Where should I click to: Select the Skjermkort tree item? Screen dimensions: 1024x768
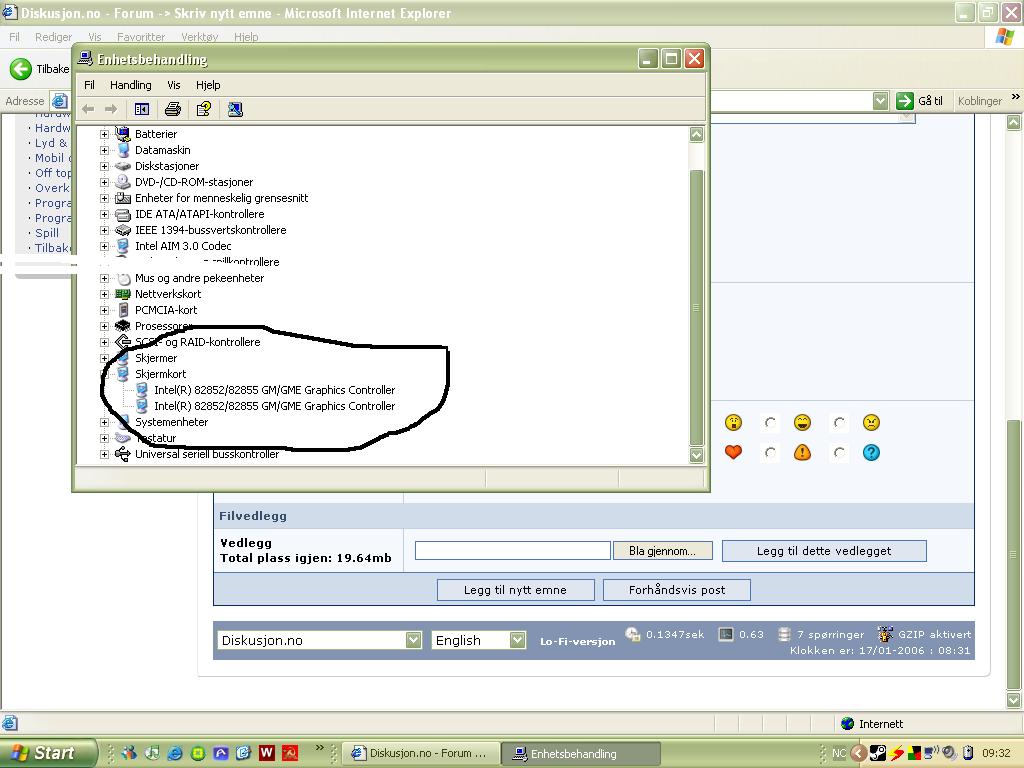tap(160, 374)
